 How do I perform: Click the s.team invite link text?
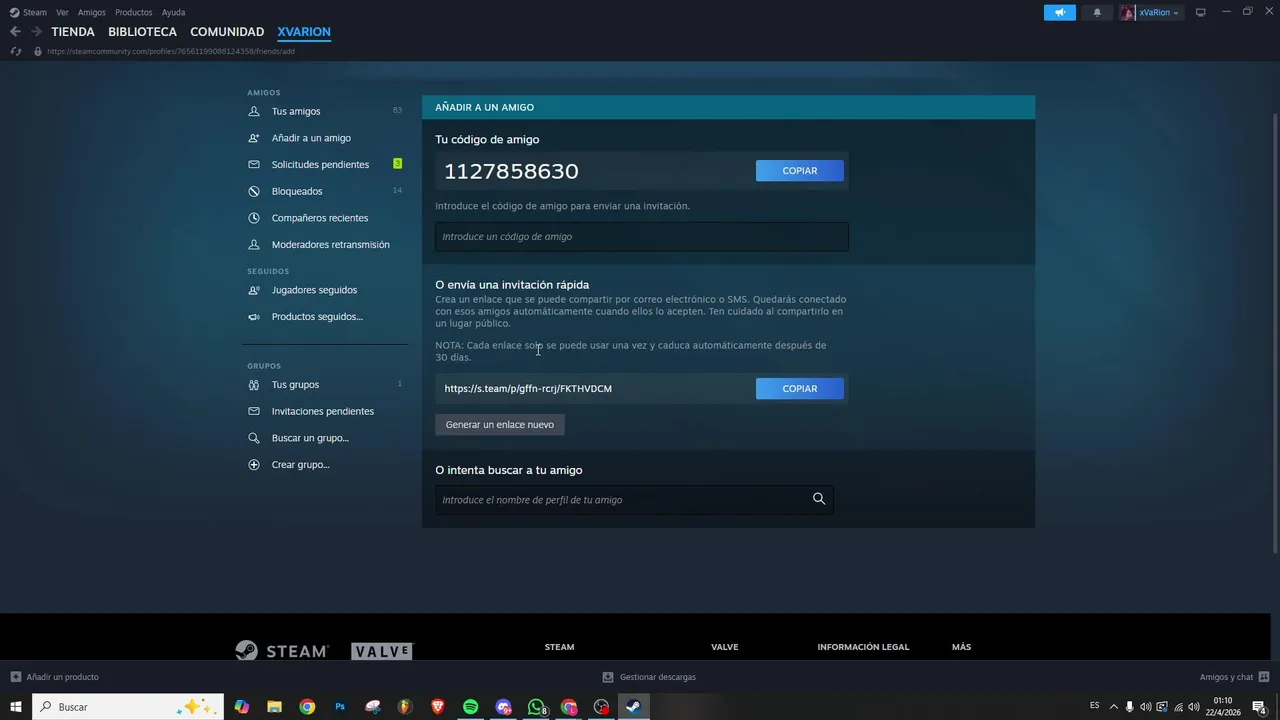(x=528, y=389)
